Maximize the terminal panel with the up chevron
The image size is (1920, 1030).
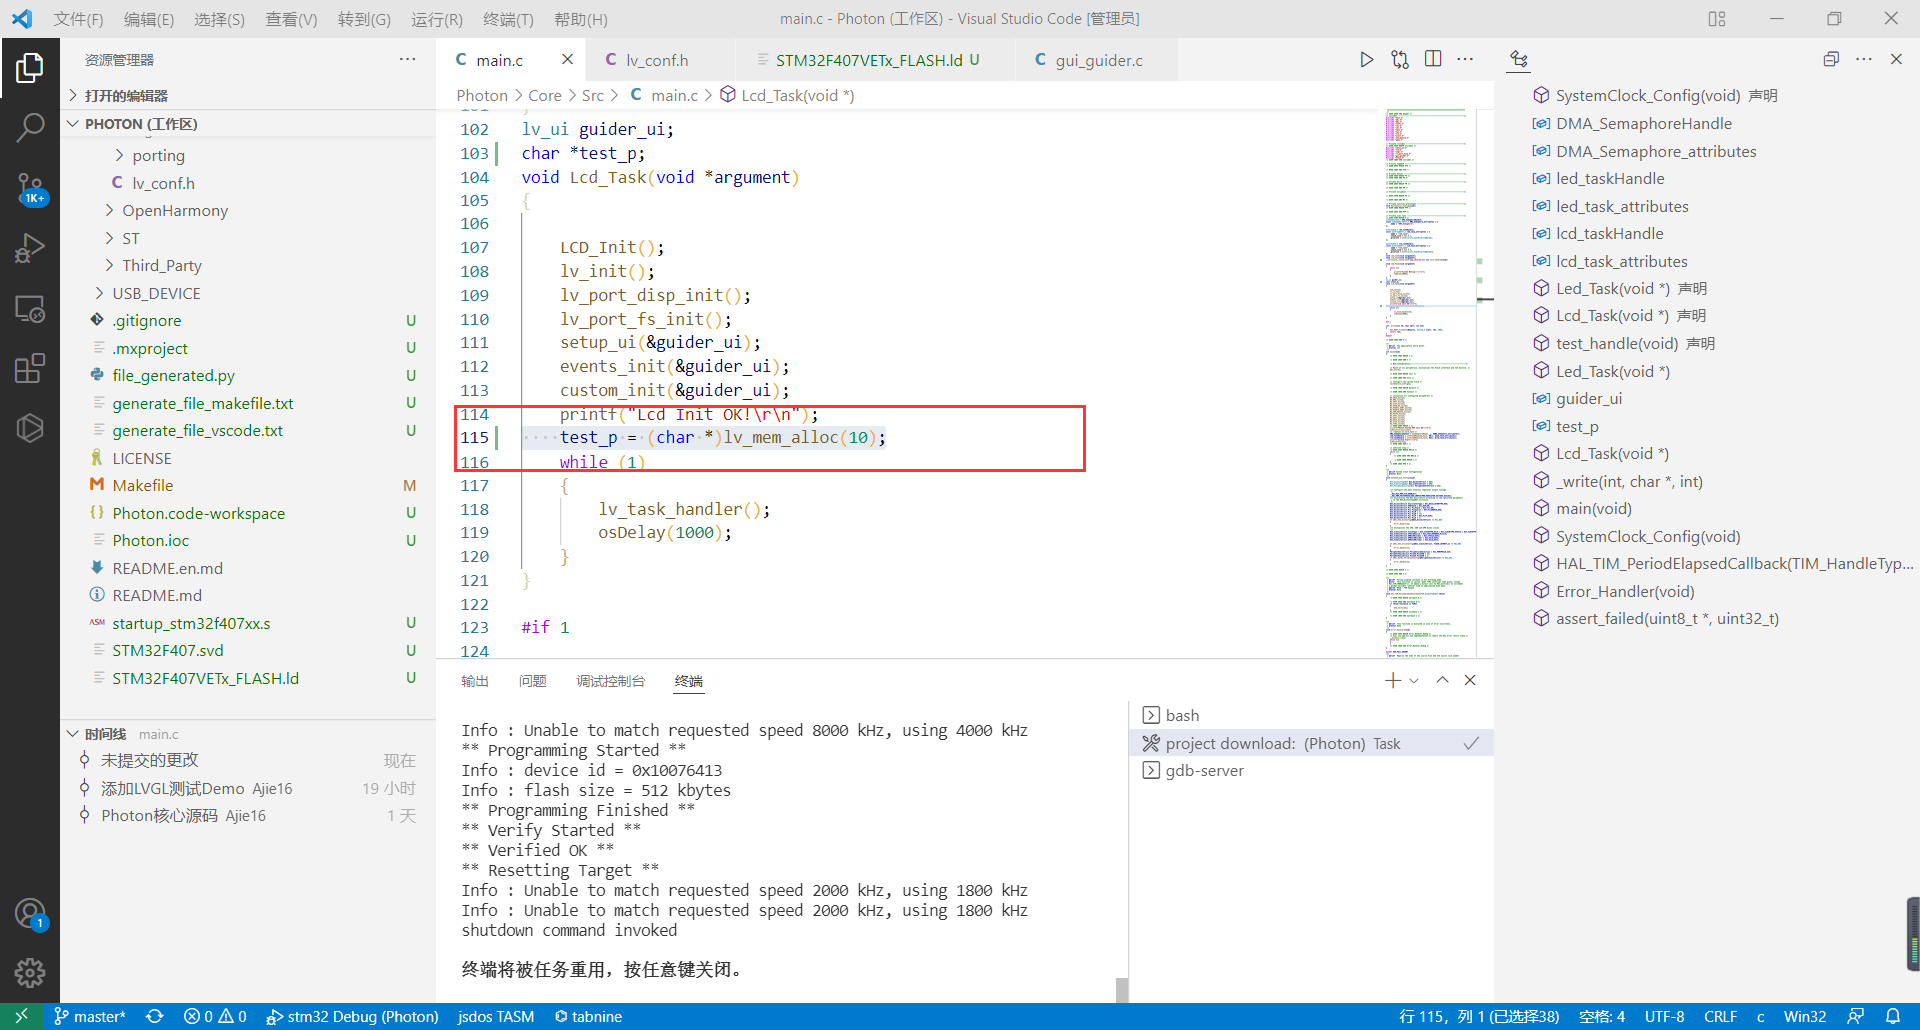pos(1442,680)
